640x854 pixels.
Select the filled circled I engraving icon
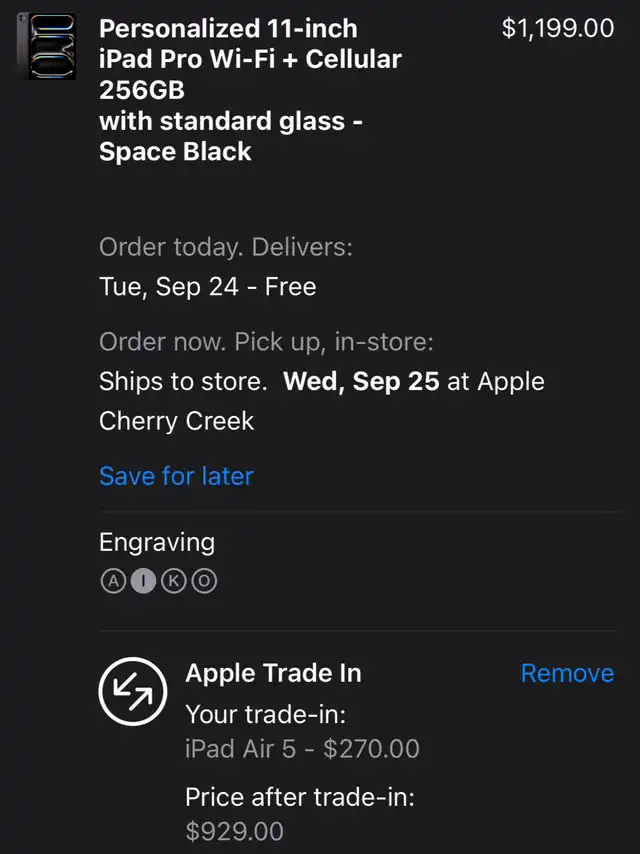coord(143,581)
